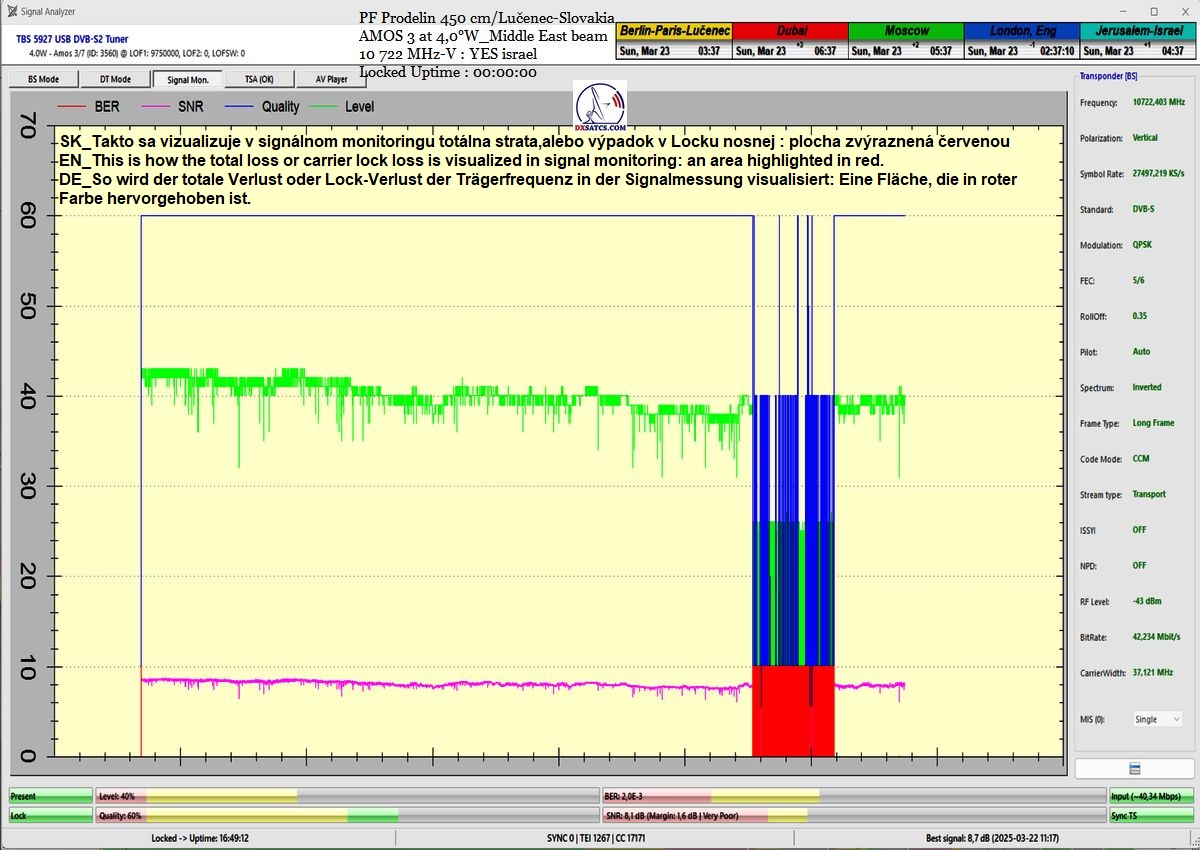Click the Sync TS status indicator
Screen dimensions: 1200x850
(1151, 815)
